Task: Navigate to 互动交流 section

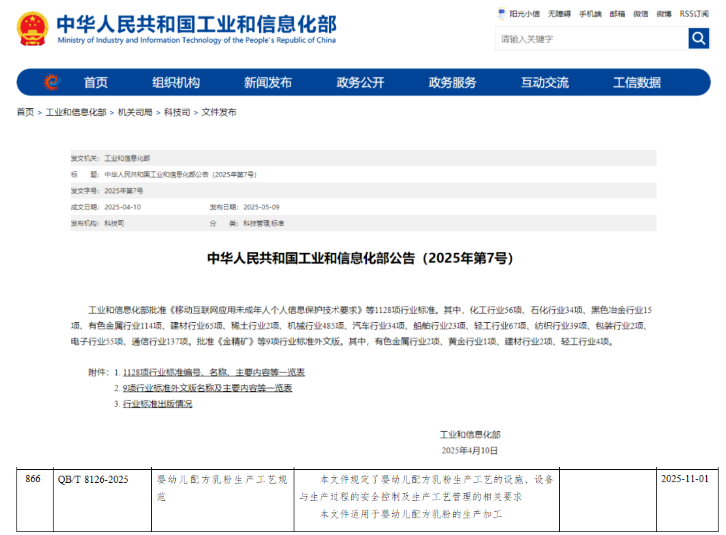Action: coord(544,82)
